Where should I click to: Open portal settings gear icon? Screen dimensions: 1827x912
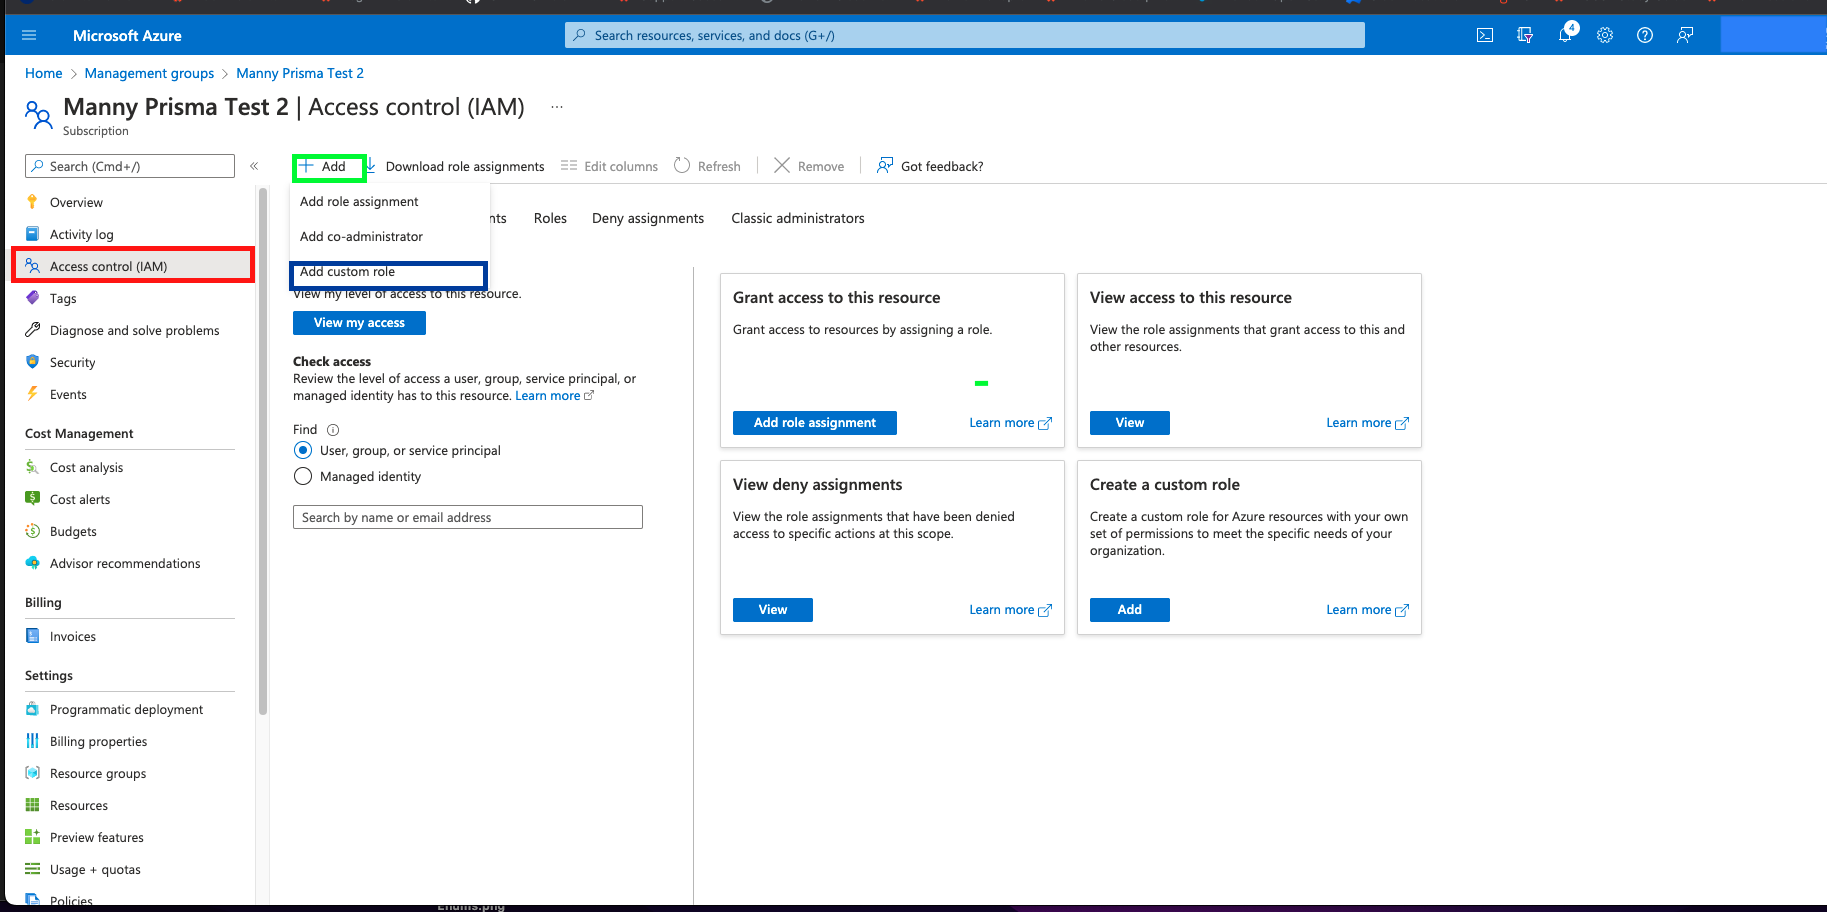pos(1605,35)
